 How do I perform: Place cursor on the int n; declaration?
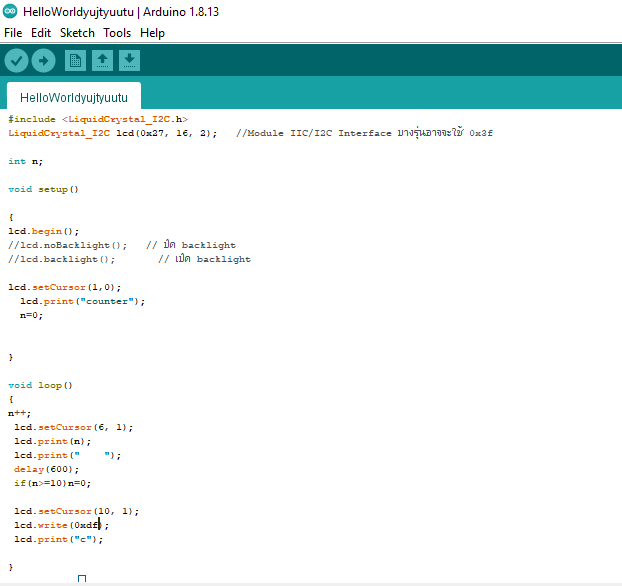(x=25, y=161)
